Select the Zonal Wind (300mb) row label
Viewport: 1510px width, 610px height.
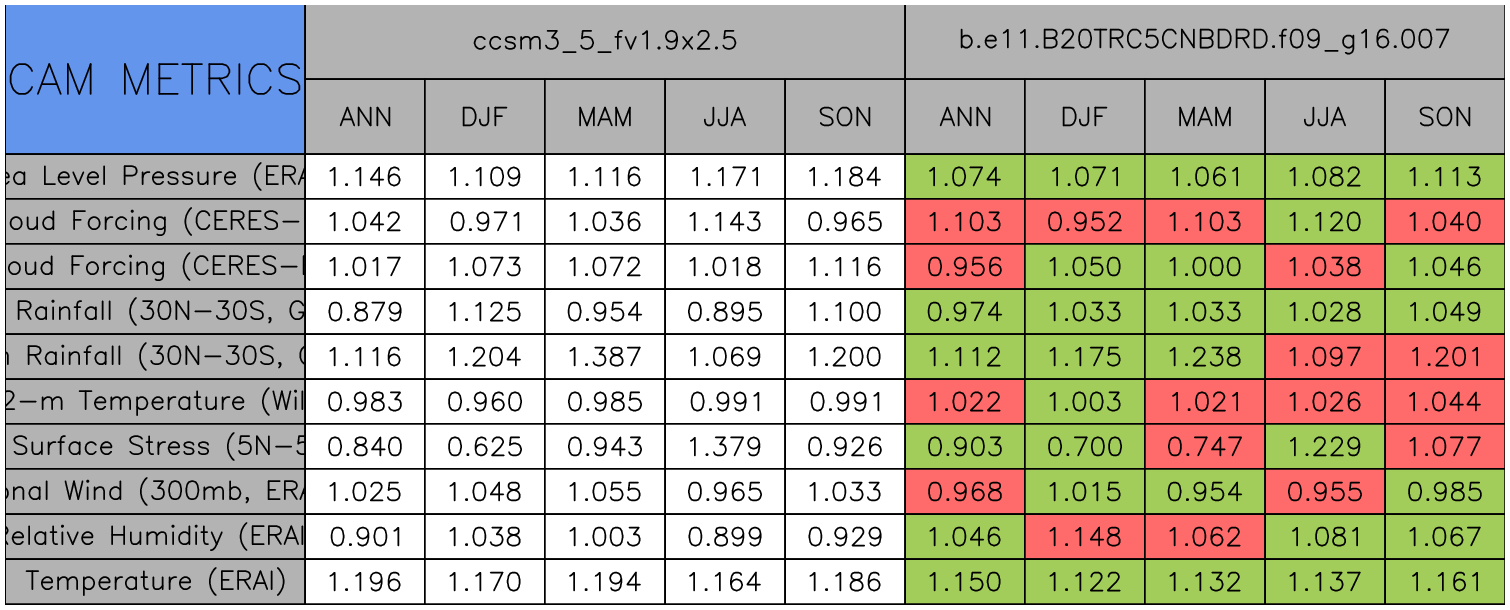coord(154,492)
